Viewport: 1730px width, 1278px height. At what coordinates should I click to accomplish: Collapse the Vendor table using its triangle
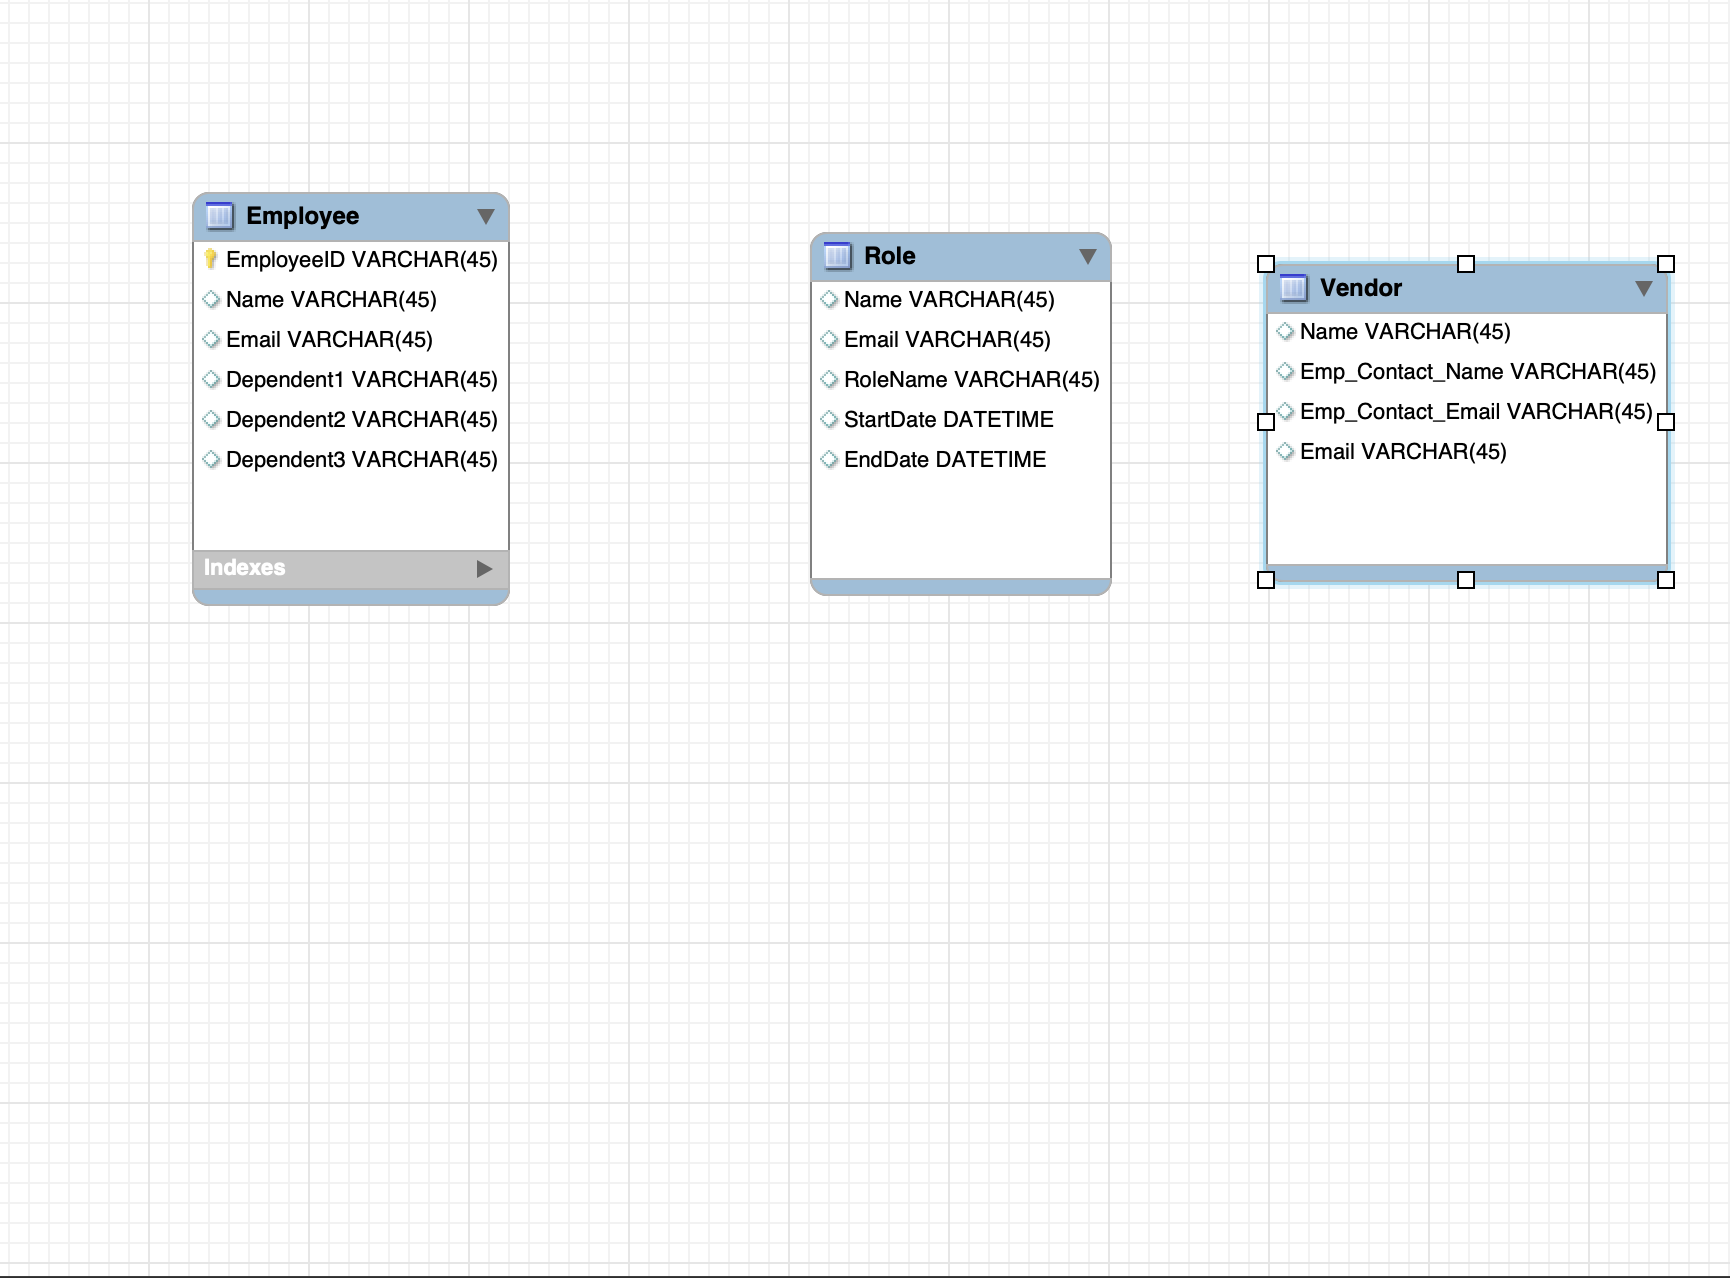(1644, 287)
